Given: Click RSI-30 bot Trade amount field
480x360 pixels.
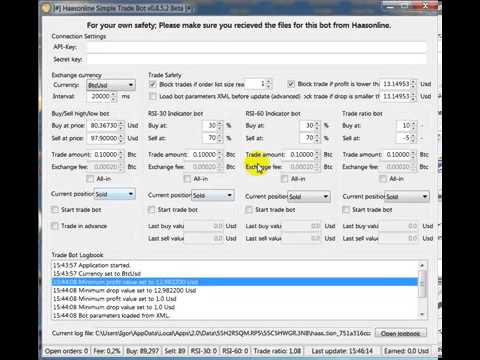Looking at the screenshot, I should 207,155.
